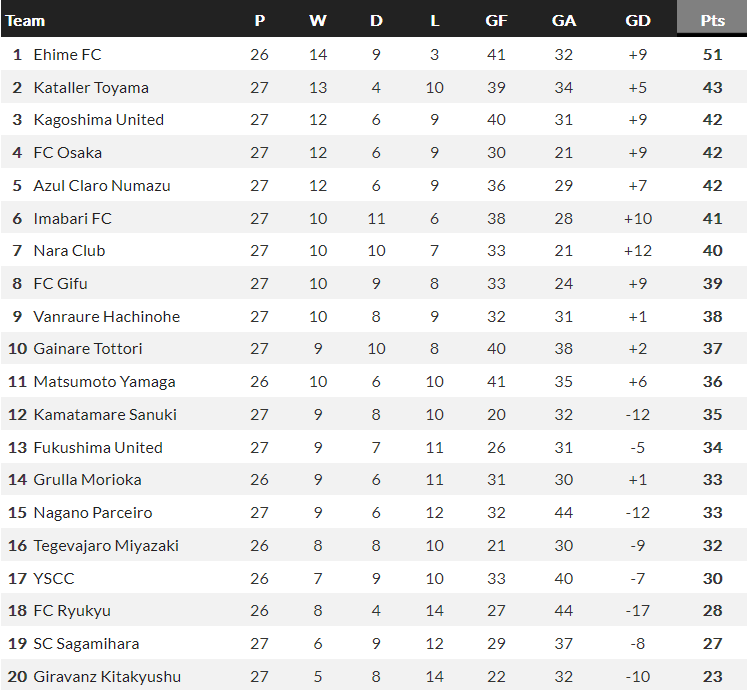Select Matsumoto Yamaga in the table
Screen dimensions: 747x690
pyautogui.click(x=104, y=381)
